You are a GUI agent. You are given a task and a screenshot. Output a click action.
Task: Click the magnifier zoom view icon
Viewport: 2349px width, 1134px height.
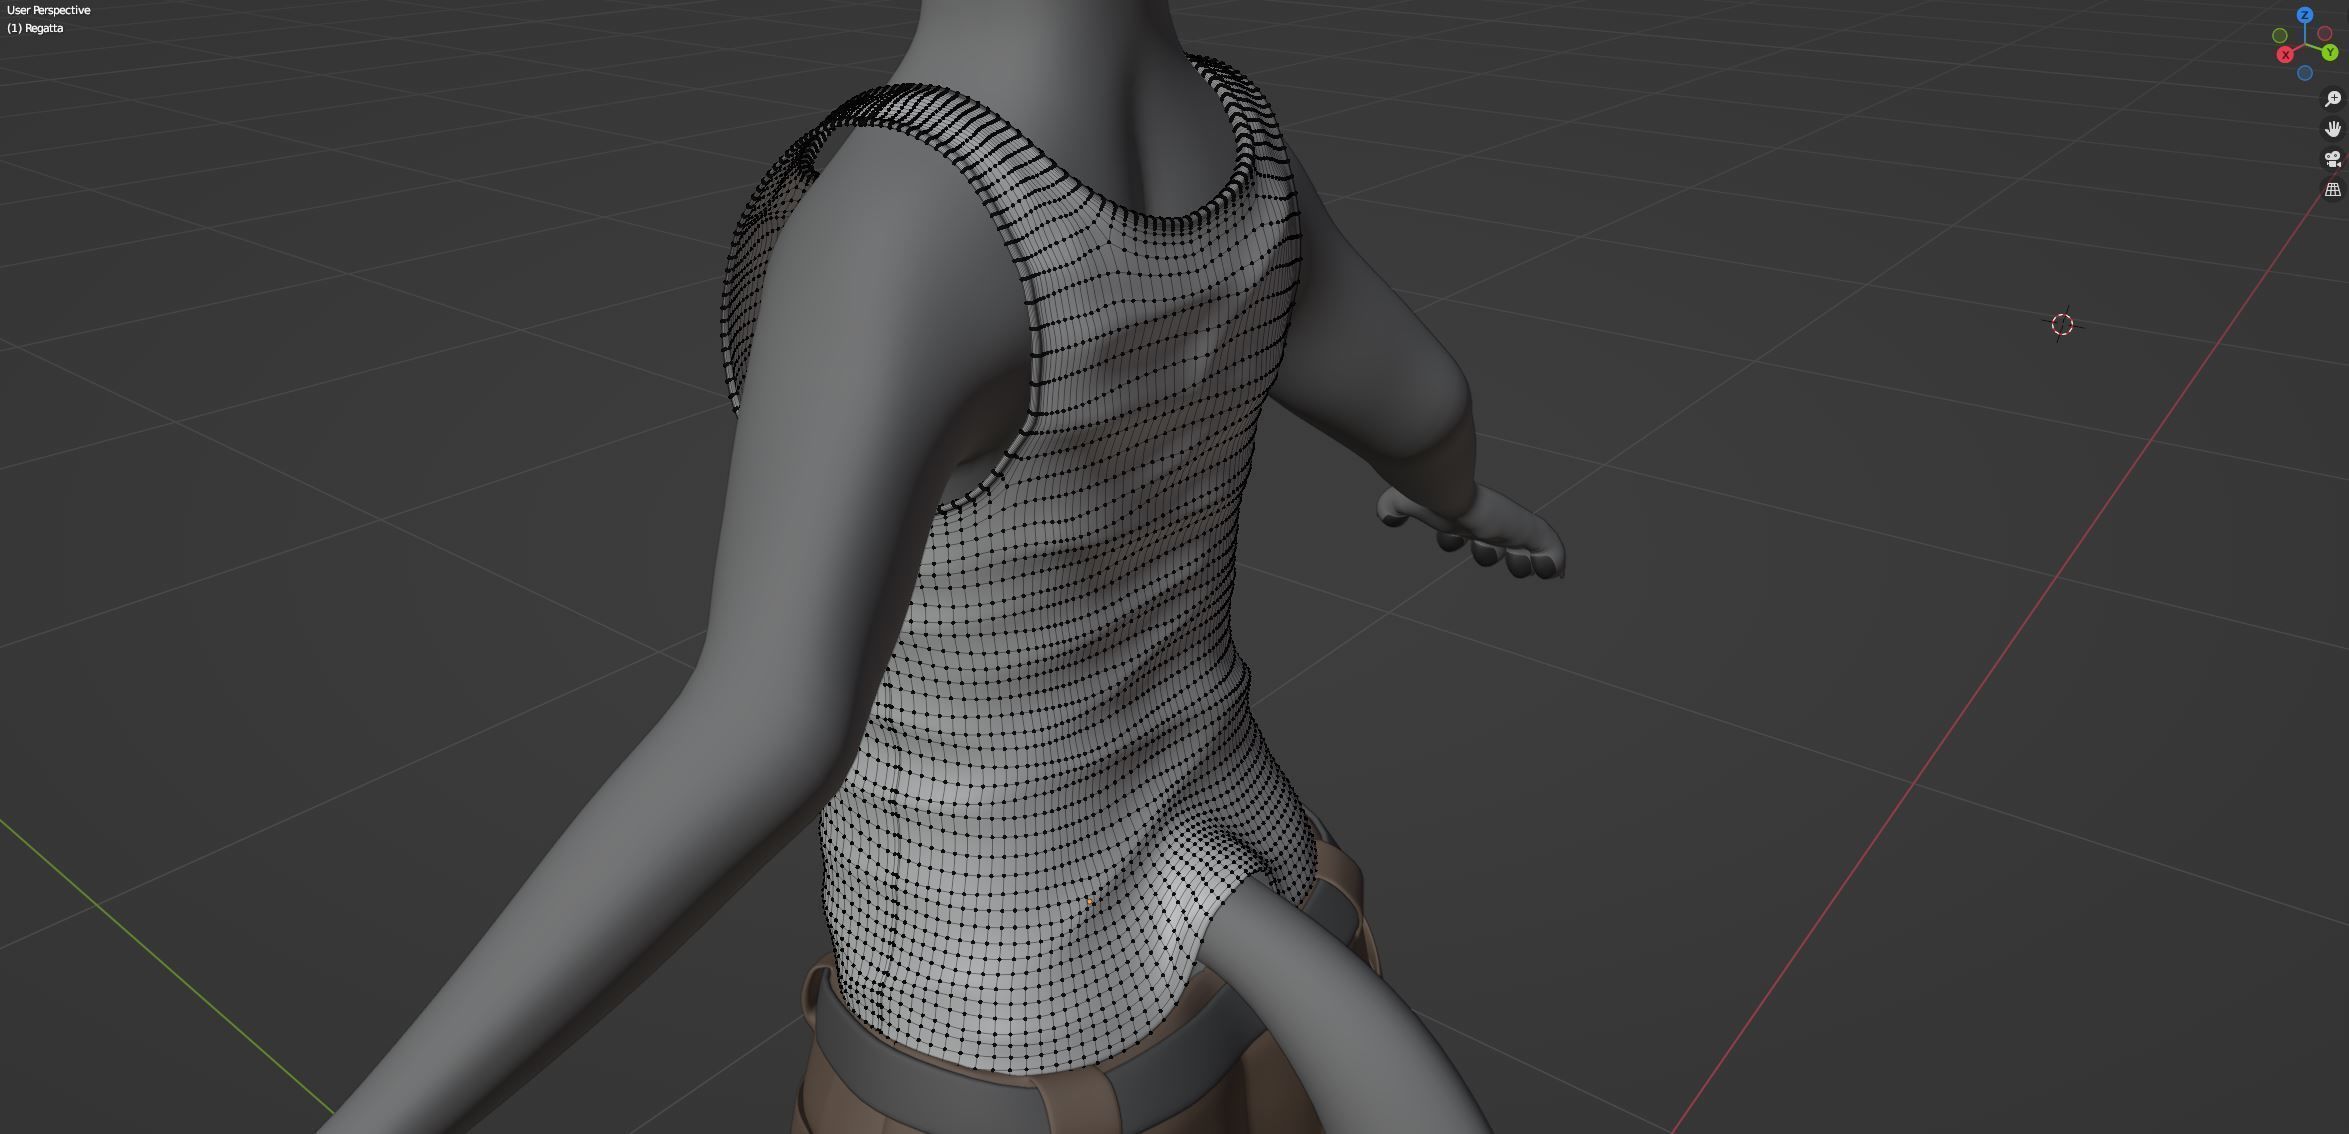click(x=2333, y=99)
